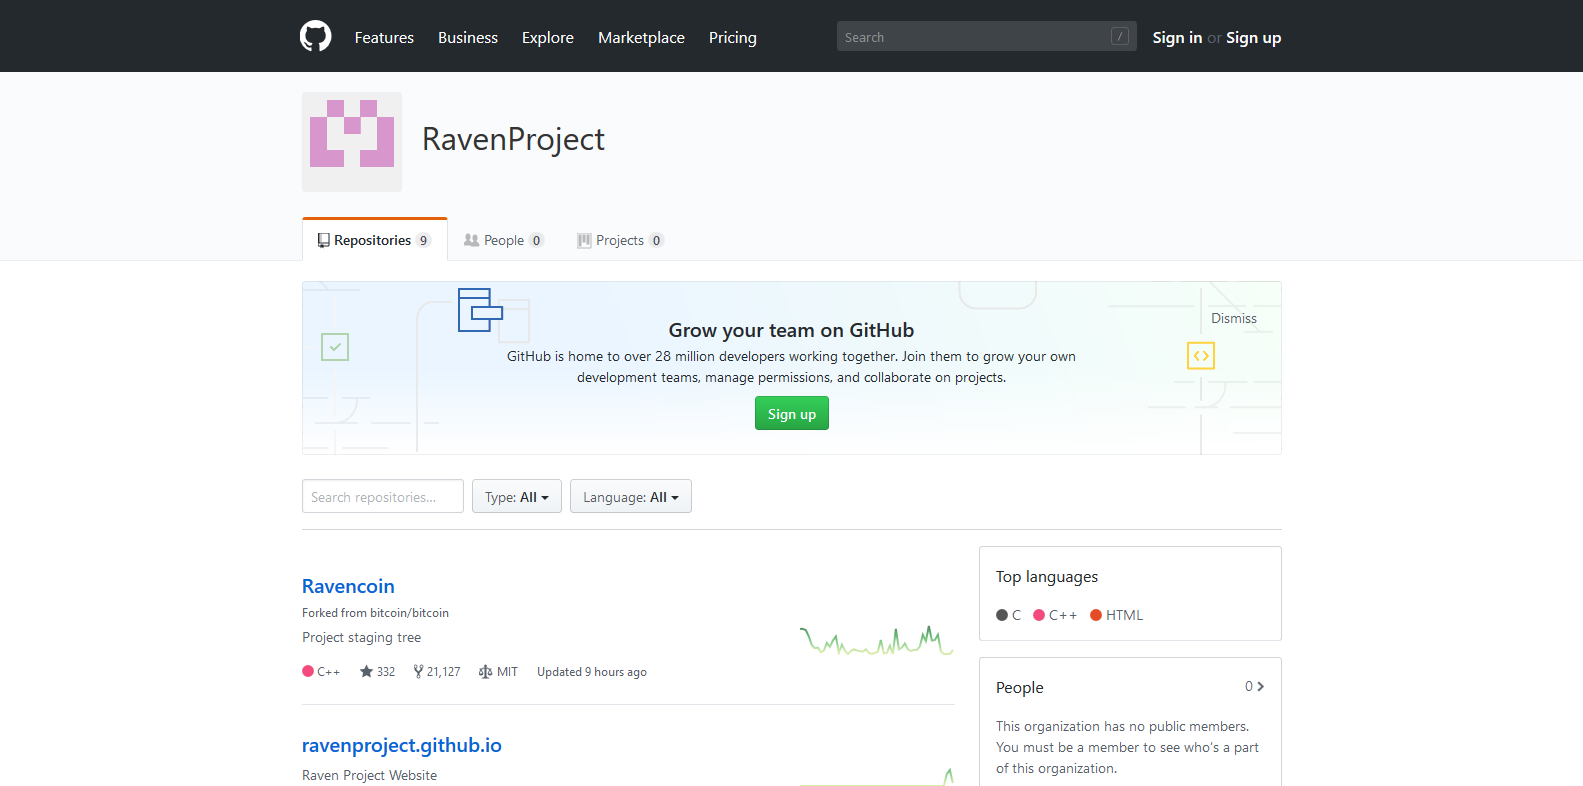Follow the Sign in link
Screen dimensions: 1583x786
click(1177, 37)
